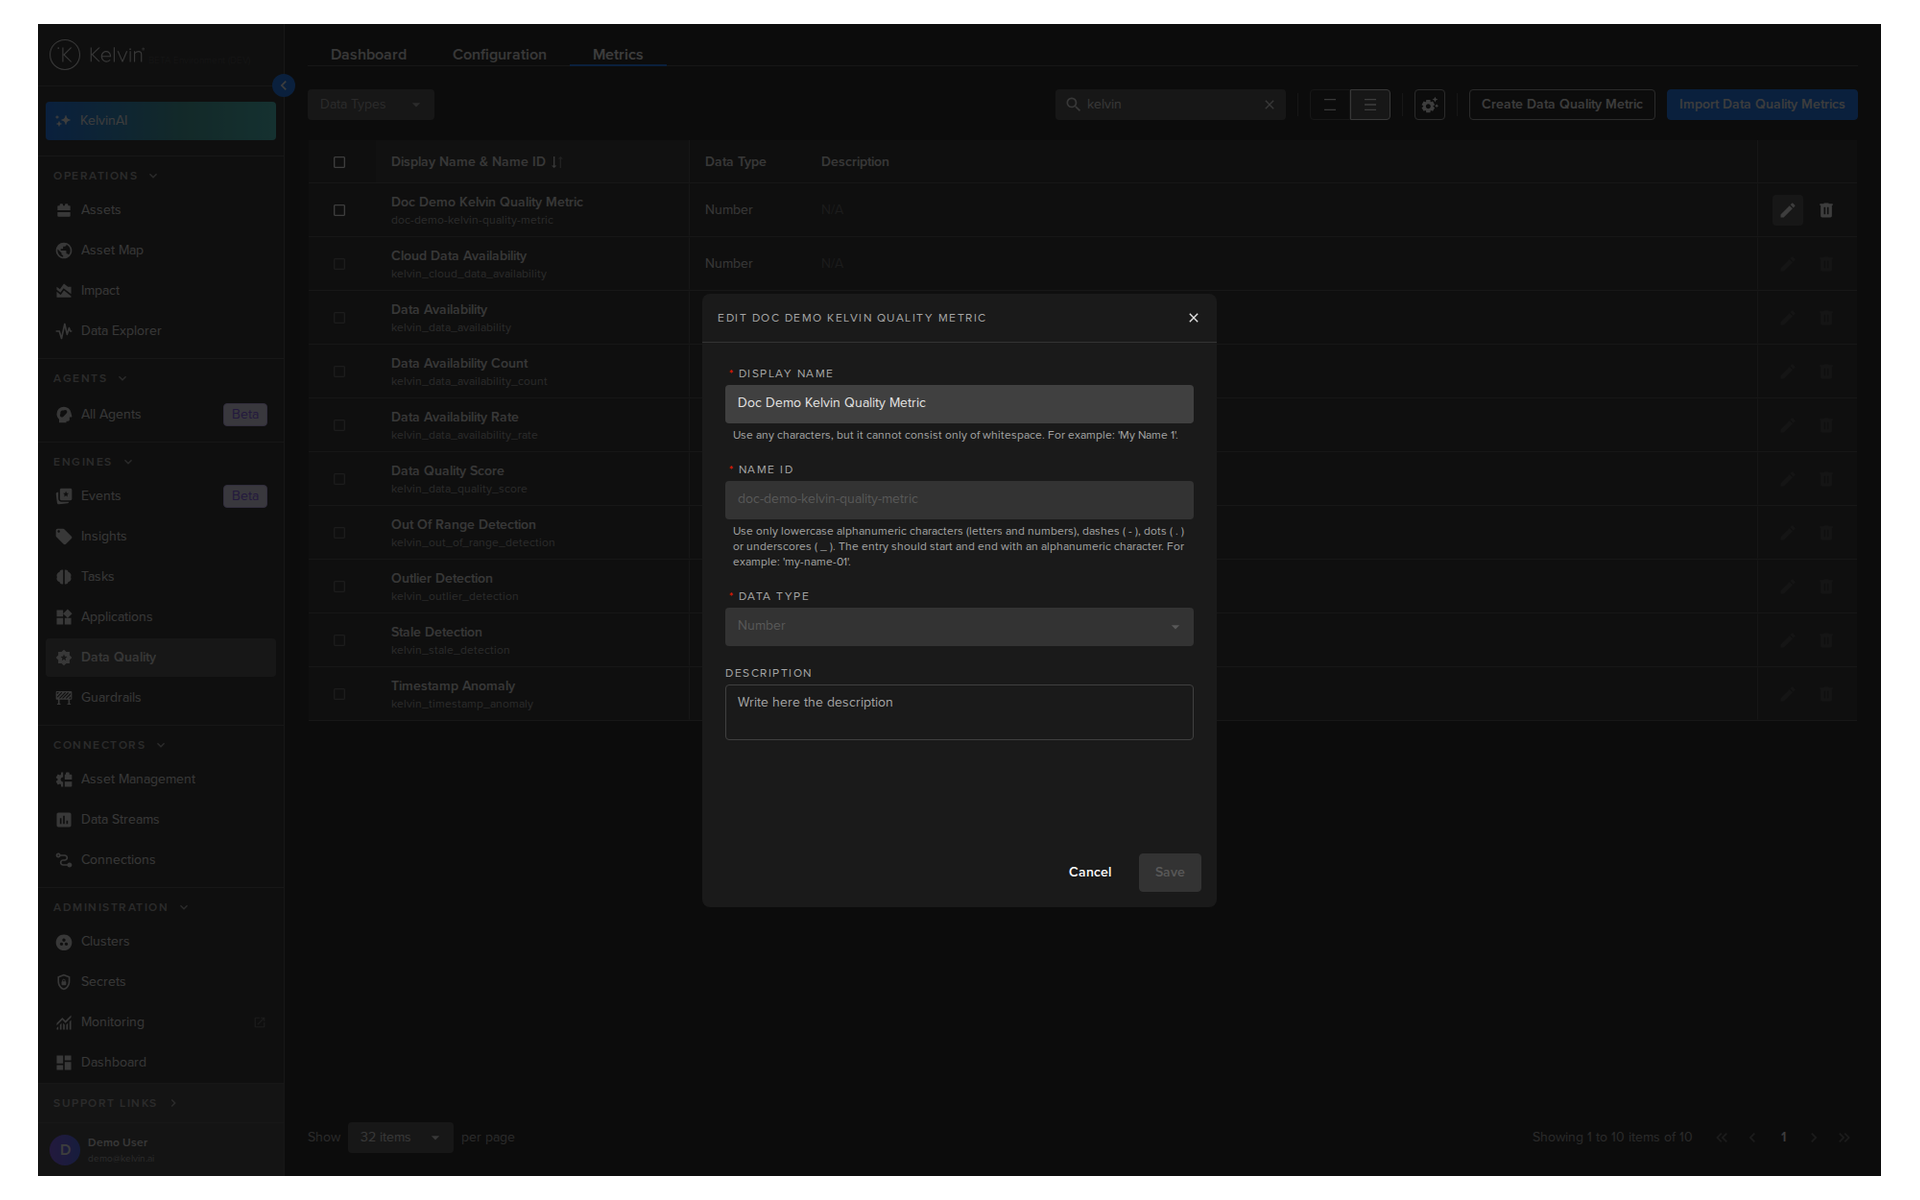Click the Kelvin logo icon
The width and height of the screenshot is (1920, 1200).
coord(65,55)
